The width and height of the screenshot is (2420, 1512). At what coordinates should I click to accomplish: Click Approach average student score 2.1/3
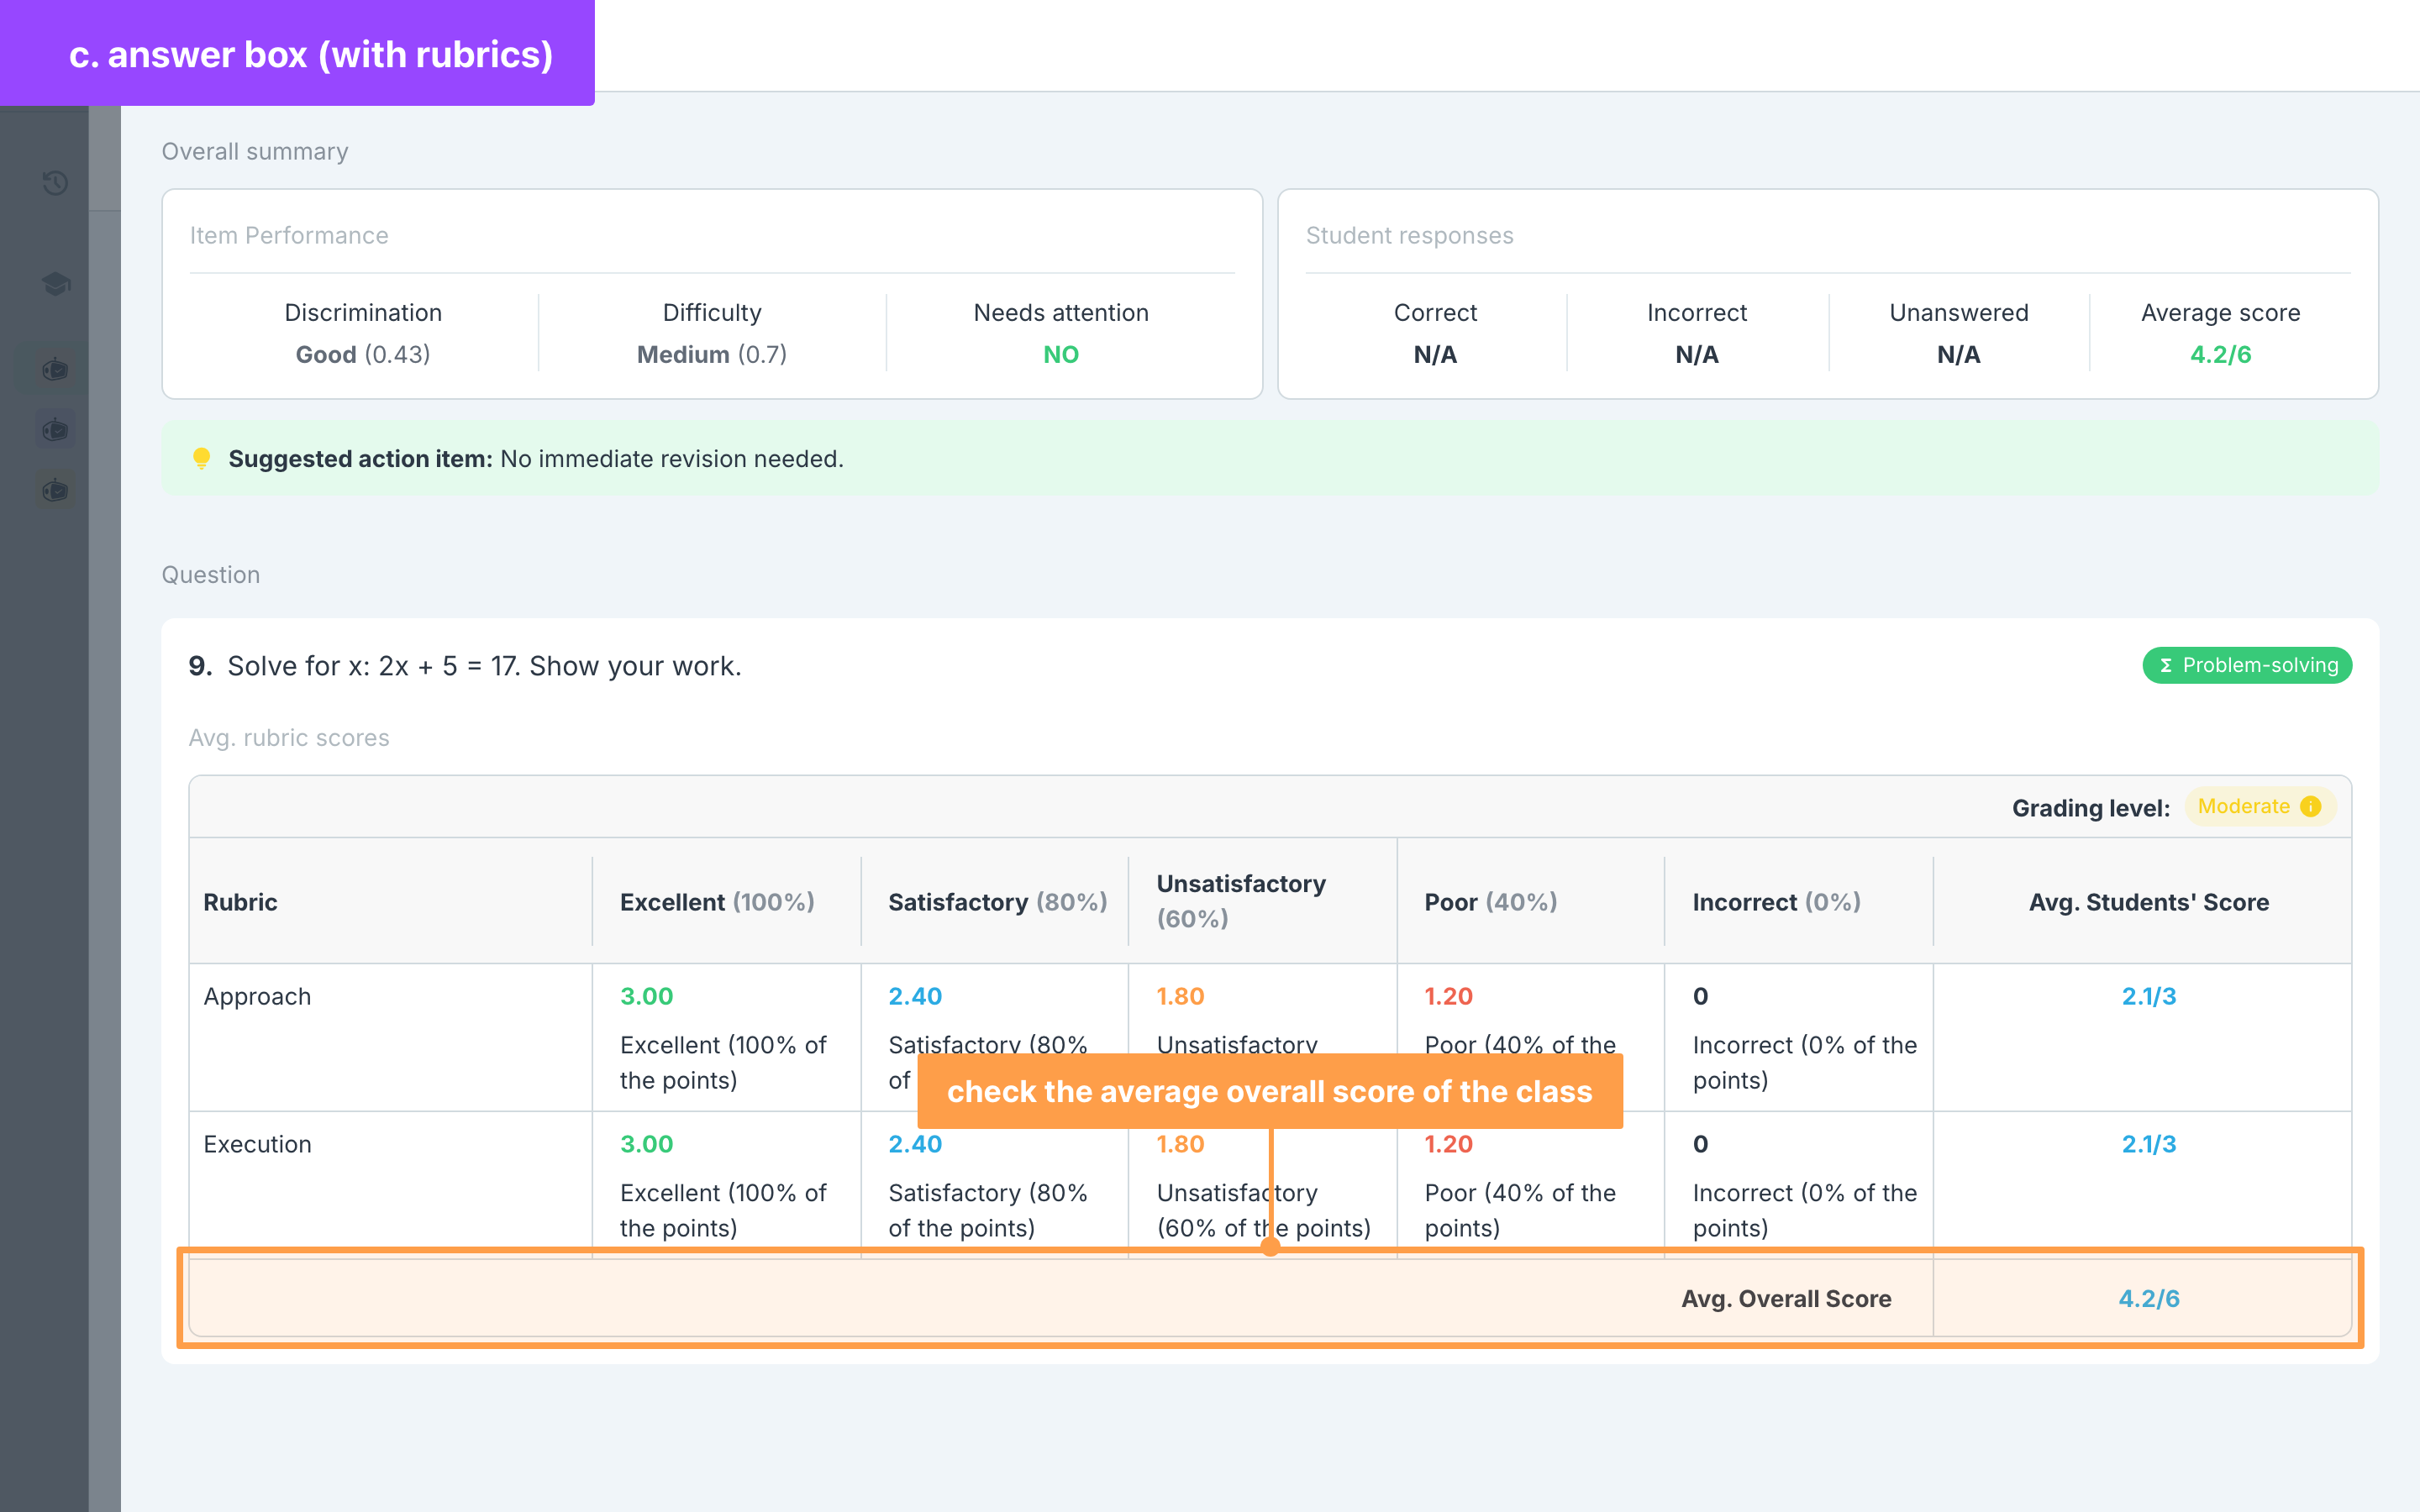pos(2149,996)
